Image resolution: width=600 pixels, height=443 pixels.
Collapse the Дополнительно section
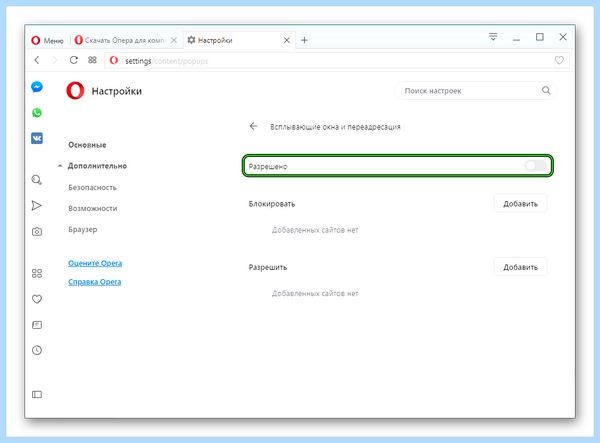[60, 166]
